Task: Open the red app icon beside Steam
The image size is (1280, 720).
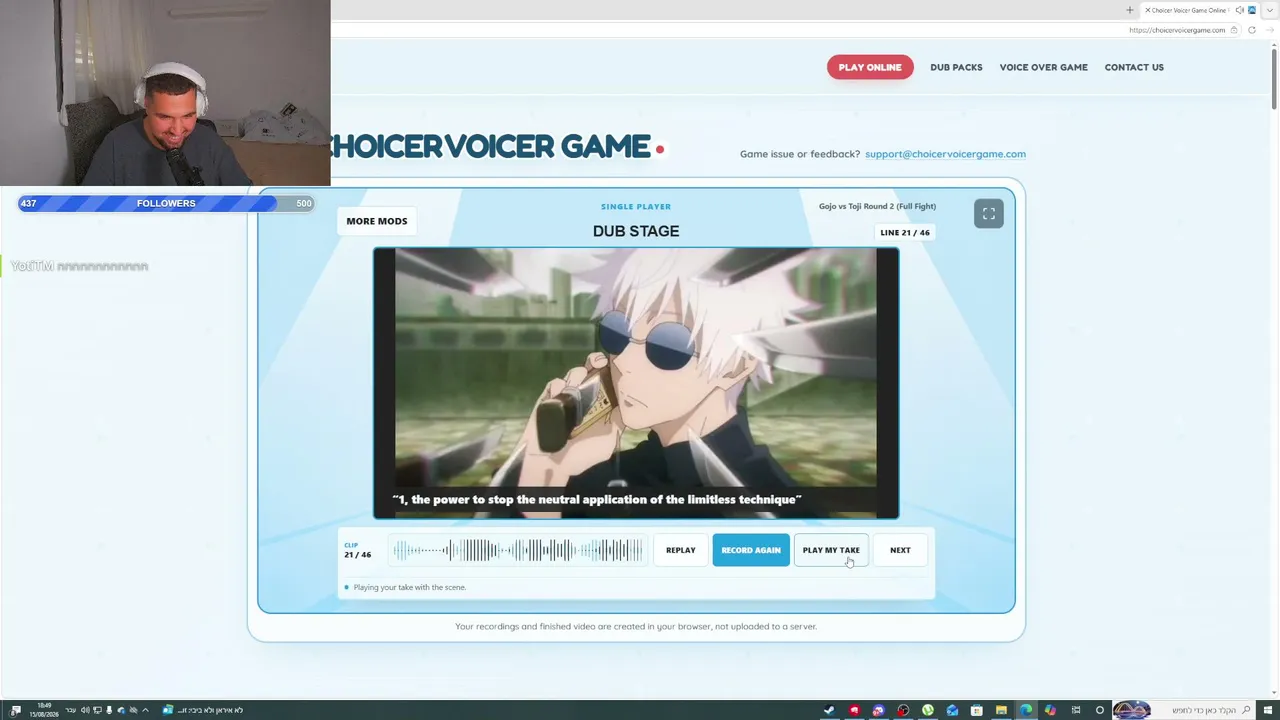Action: point(854,710)
